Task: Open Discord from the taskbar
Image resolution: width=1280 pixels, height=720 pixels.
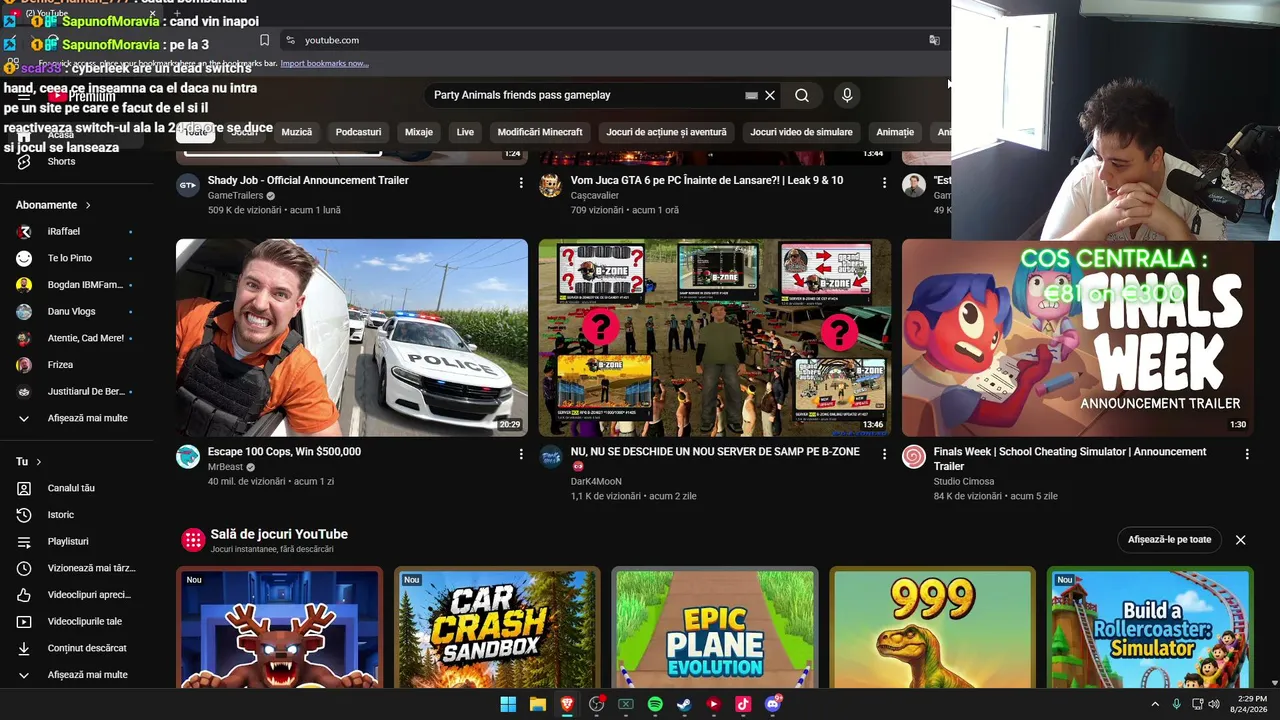Action: [x=772, y=704]
